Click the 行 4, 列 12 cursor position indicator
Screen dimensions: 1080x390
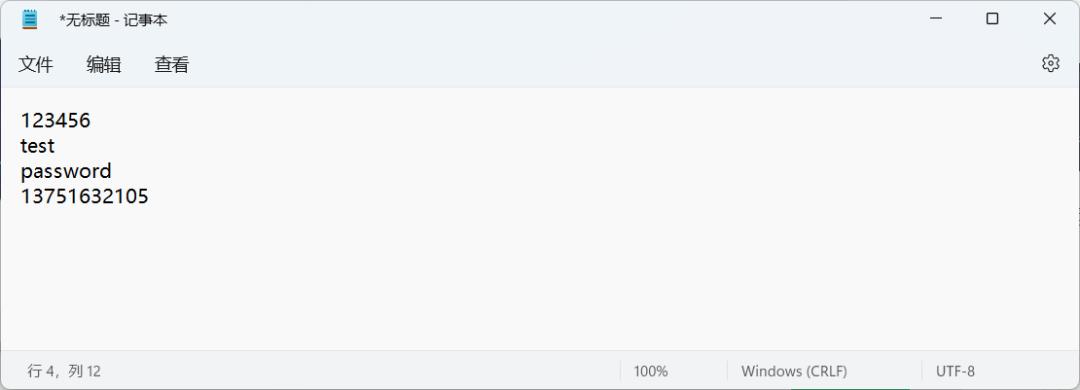pyautogui.click(x=64, y=371)
